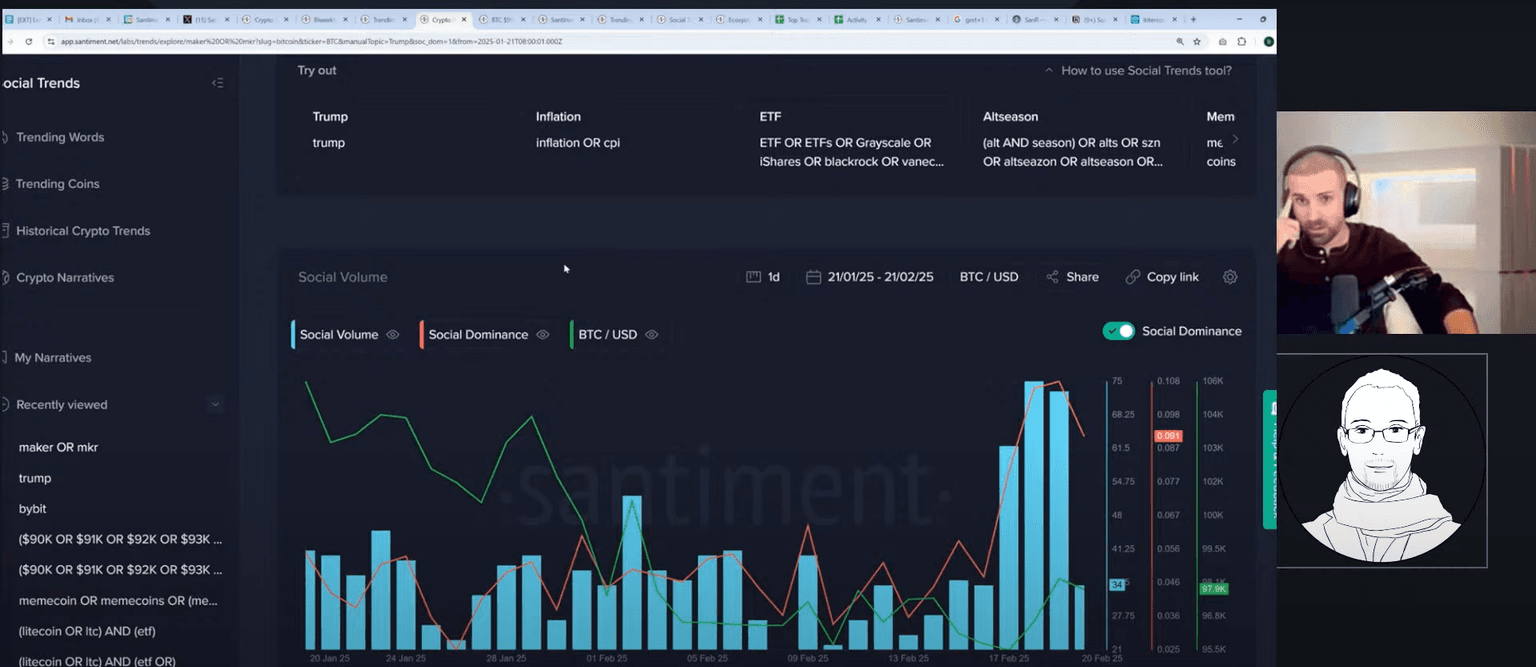Image resolution: width=1536 pixels, height=667 pixels.
Task: Hide BTC / USD line via eye icon
Action: click(x=652, y=335)
